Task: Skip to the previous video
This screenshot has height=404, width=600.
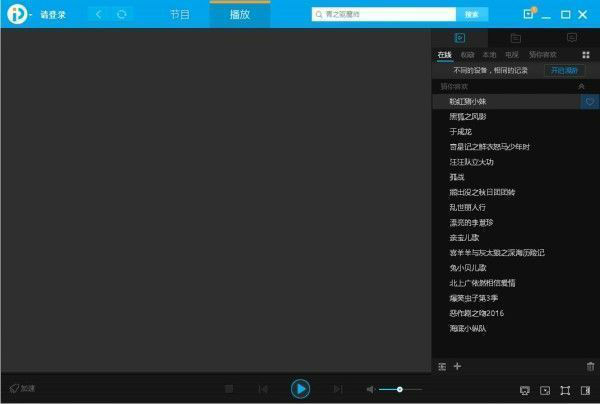Action: pos(263,389)
